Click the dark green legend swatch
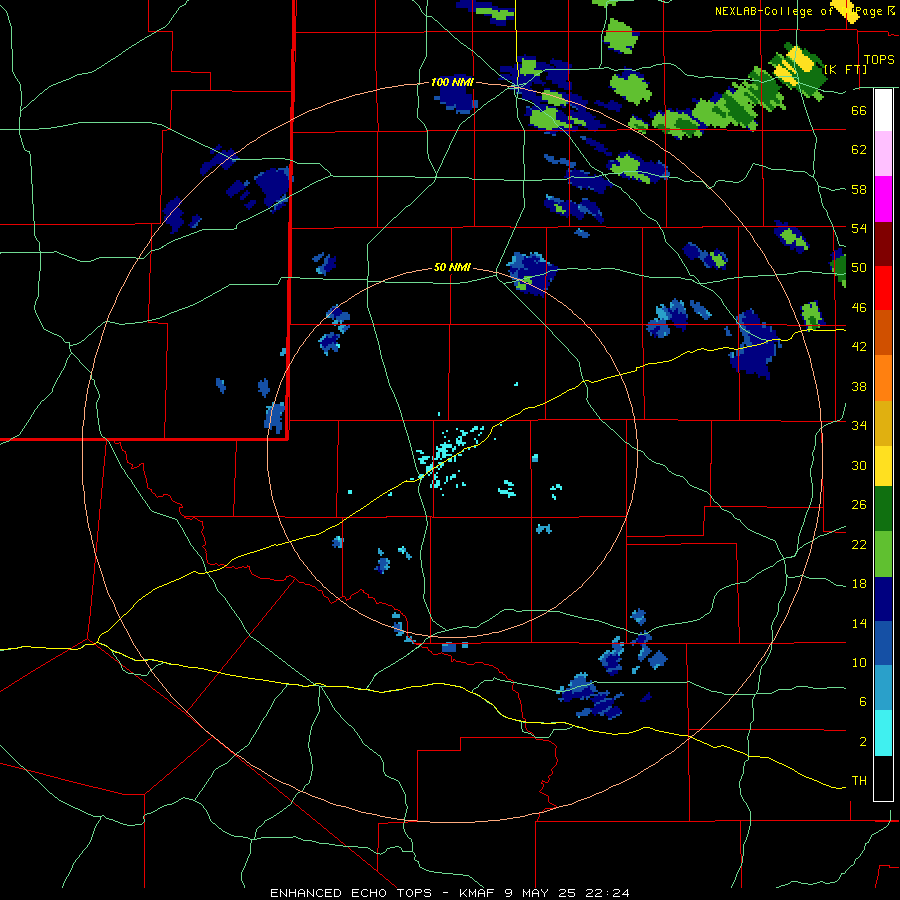The image size is (900, 900). (x=883, y=509)
